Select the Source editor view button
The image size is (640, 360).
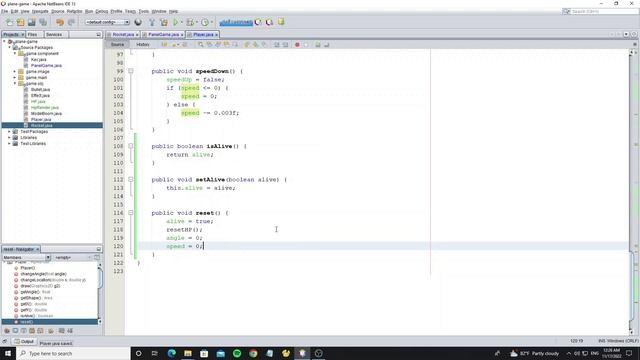118,44
